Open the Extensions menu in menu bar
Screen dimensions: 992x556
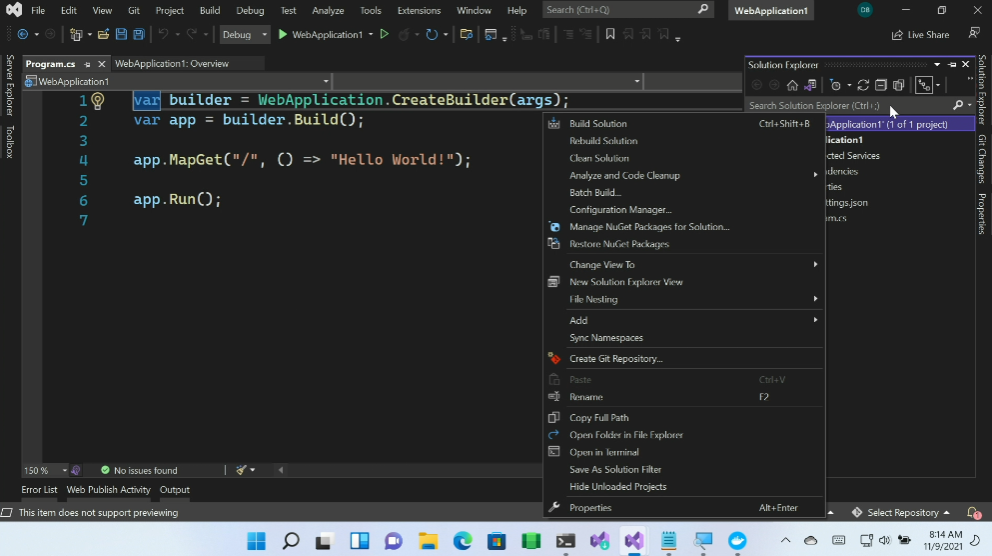(418, 10)
